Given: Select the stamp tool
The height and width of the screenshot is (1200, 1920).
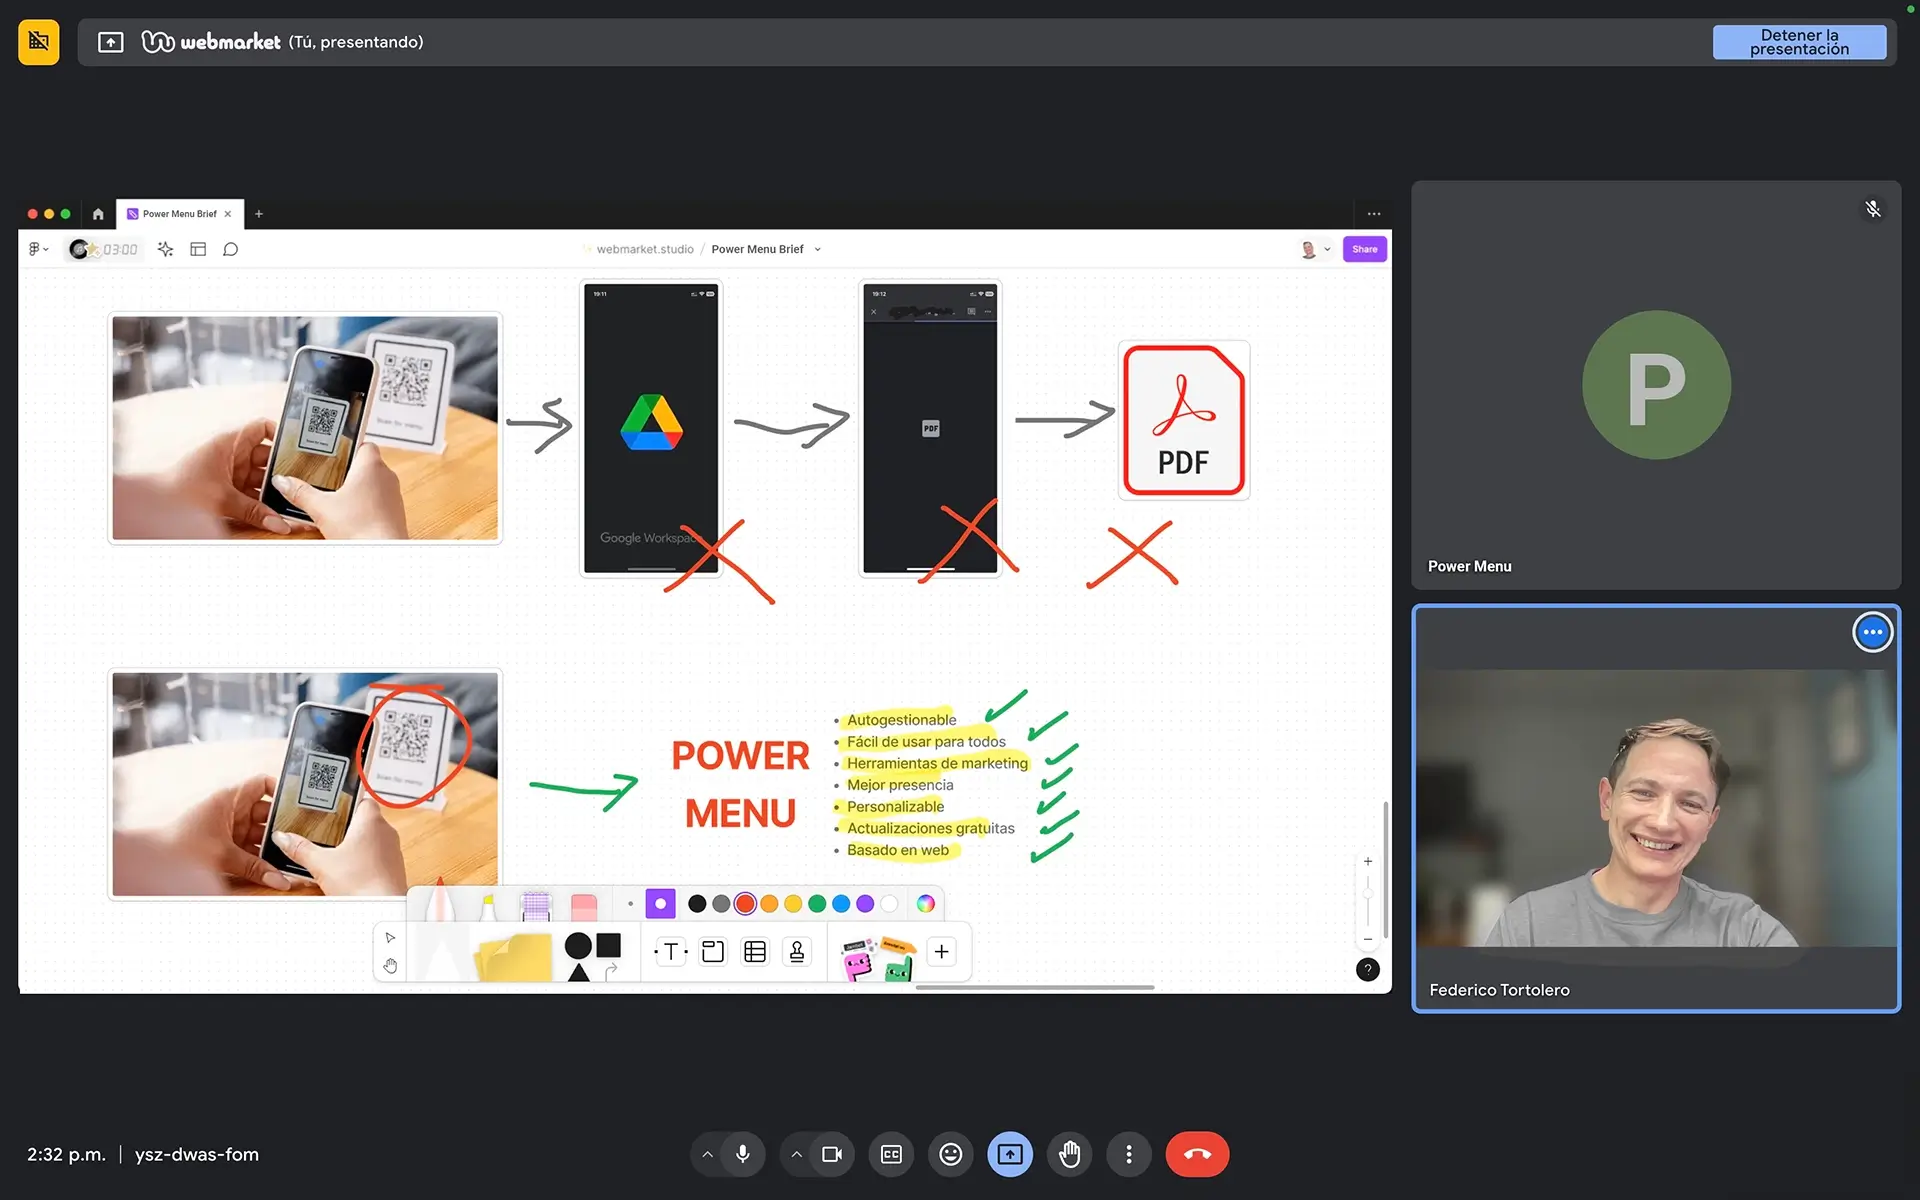Looking at the screenshot, I should pyautogui.click(x=797, y=952).
